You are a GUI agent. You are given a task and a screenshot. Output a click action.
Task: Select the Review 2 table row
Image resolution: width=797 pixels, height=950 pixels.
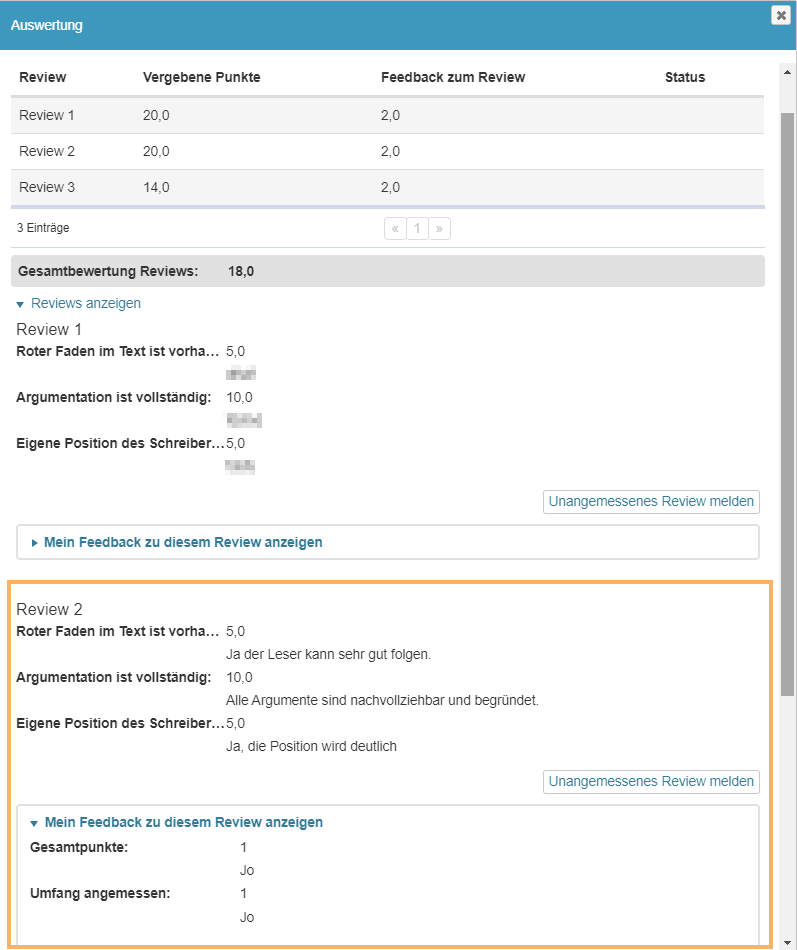(387, 151)
